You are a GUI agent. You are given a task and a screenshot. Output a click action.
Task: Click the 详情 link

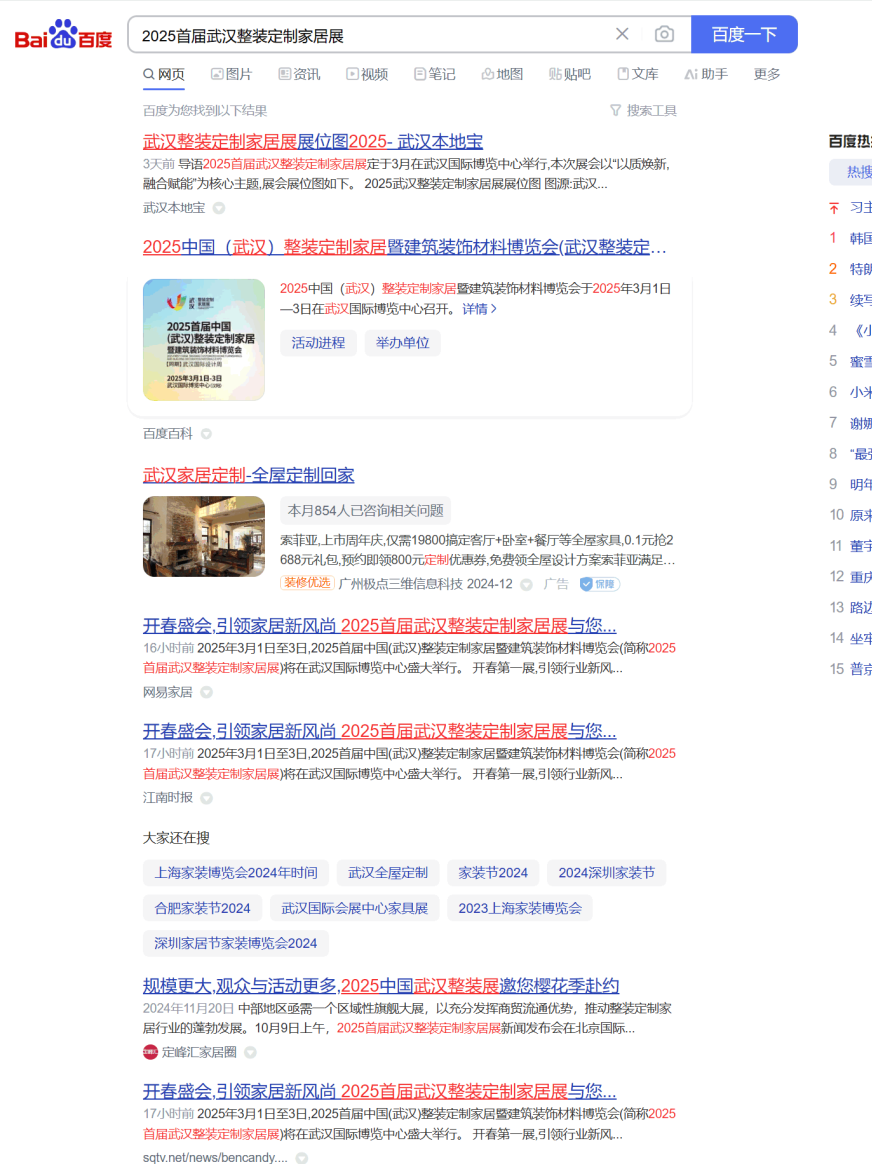point(479,309)
